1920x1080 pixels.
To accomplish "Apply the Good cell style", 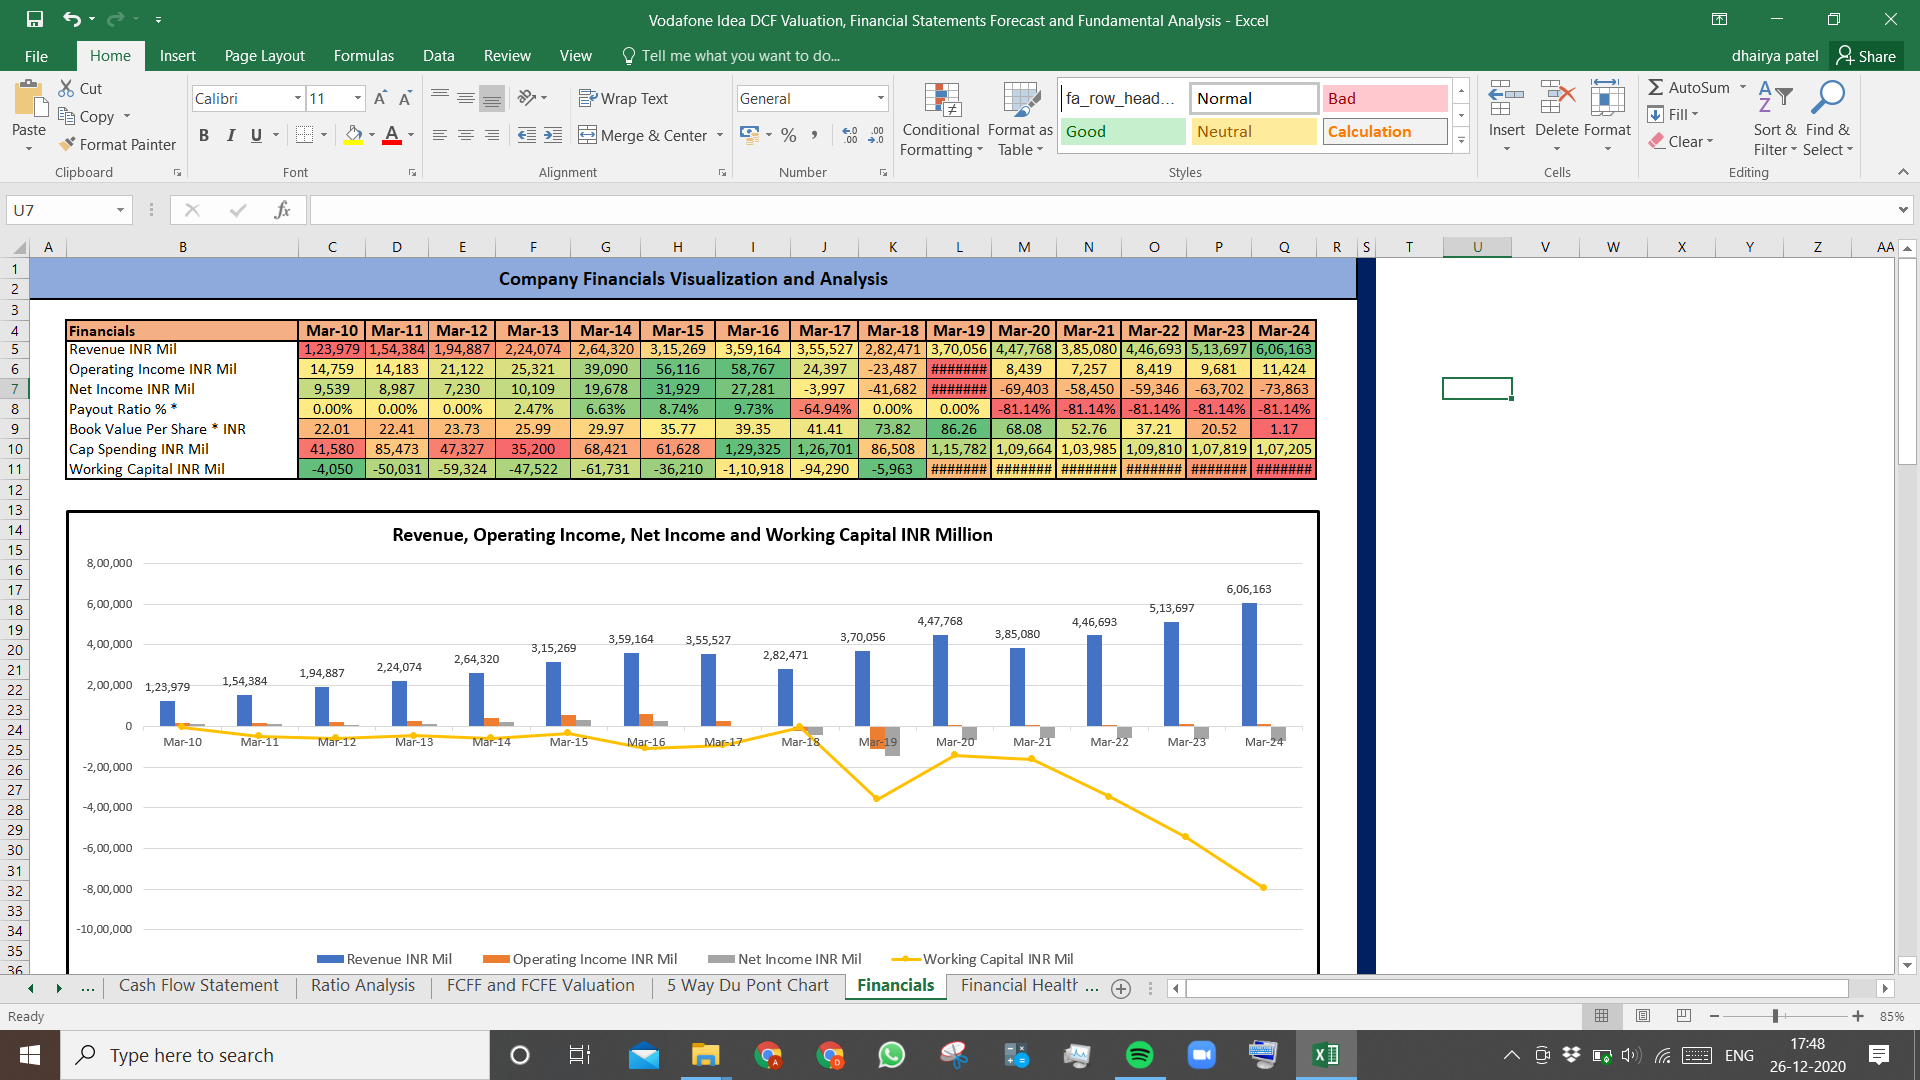I will tap(1122, 132).
